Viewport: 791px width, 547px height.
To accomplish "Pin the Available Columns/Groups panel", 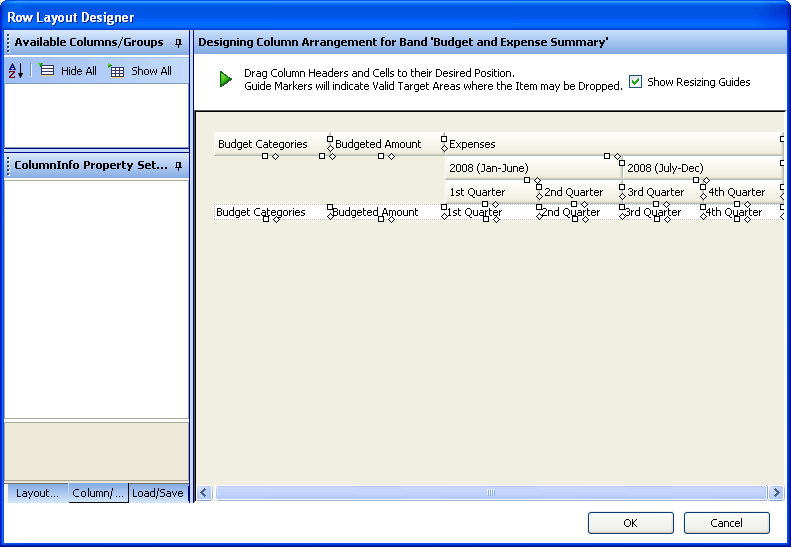I will point(178,43).
